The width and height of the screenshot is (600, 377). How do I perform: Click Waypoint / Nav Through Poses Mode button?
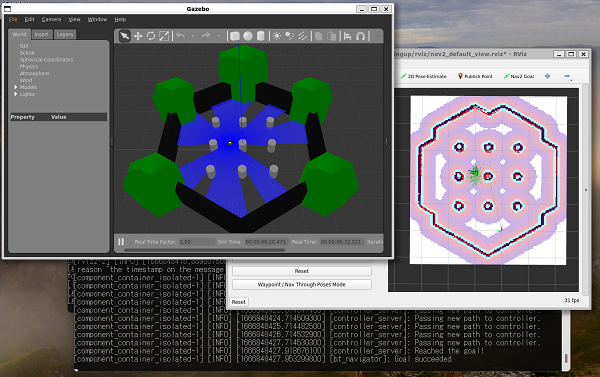[x=302, y=284]
